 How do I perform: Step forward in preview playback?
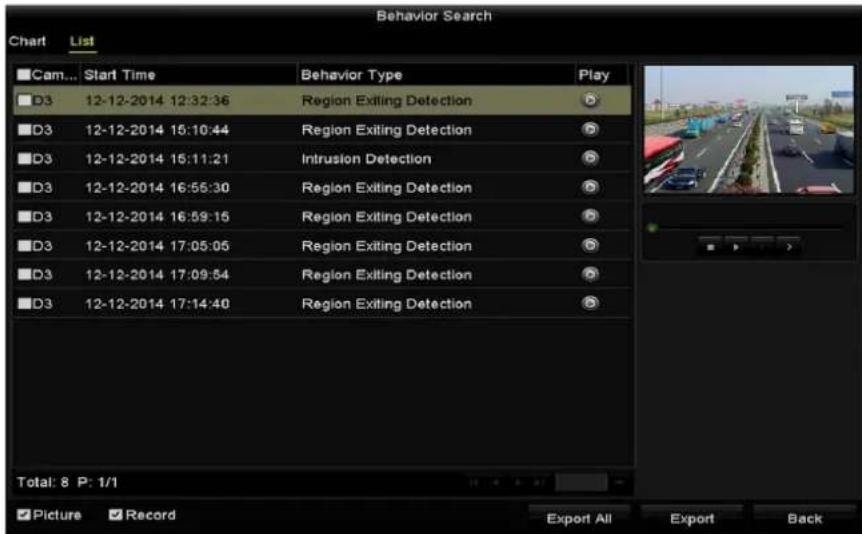[789, 247]
